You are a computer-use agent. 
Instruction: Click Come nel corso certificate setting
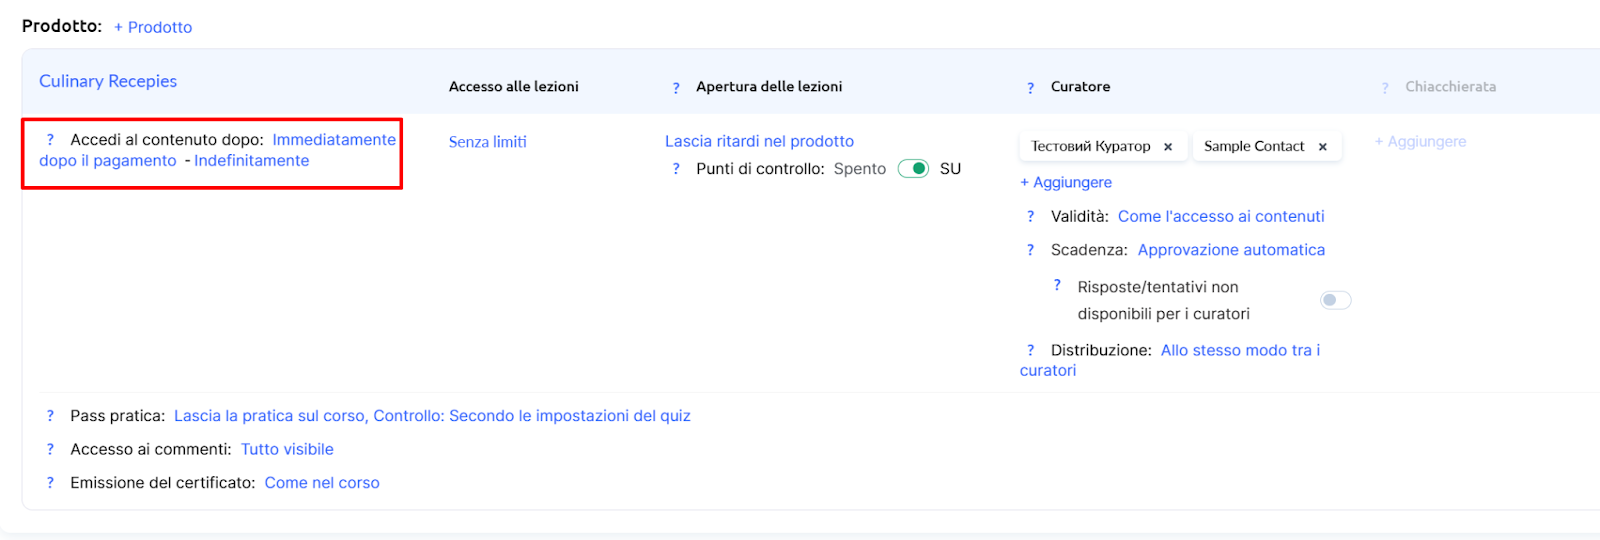322,483
